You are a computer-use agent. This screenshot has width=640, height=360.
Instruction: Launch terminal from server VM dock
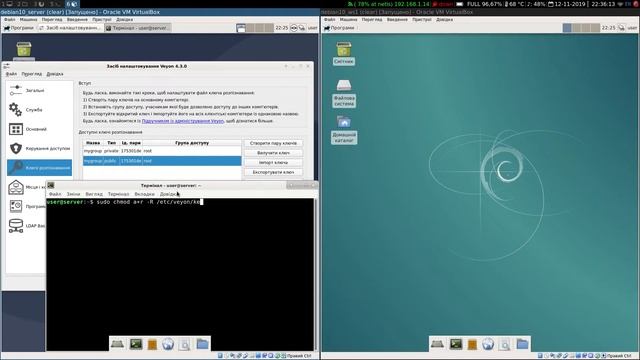click(x=136, y=344)
